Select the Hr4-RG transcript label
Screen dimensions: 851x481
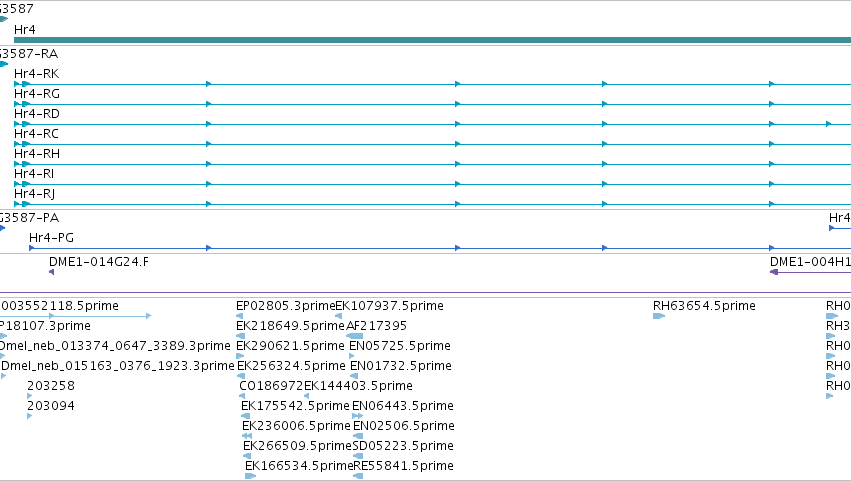coord(37,94)
